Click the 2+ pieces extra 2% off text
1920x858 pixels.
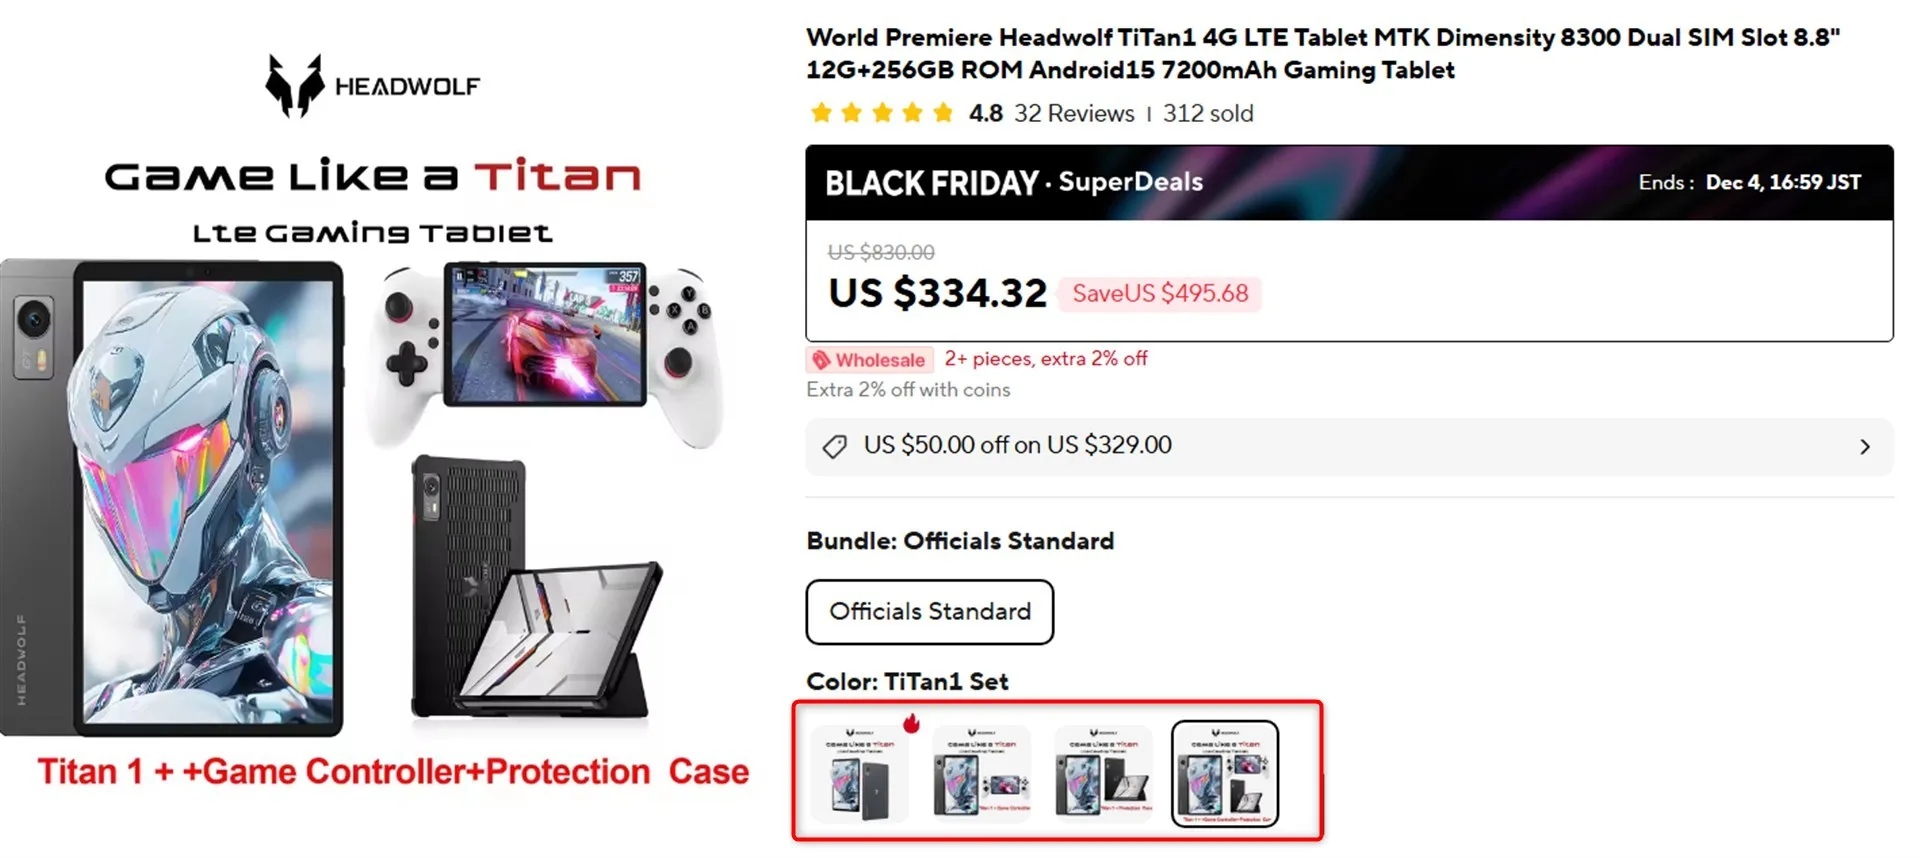[x=1045, y=359]
